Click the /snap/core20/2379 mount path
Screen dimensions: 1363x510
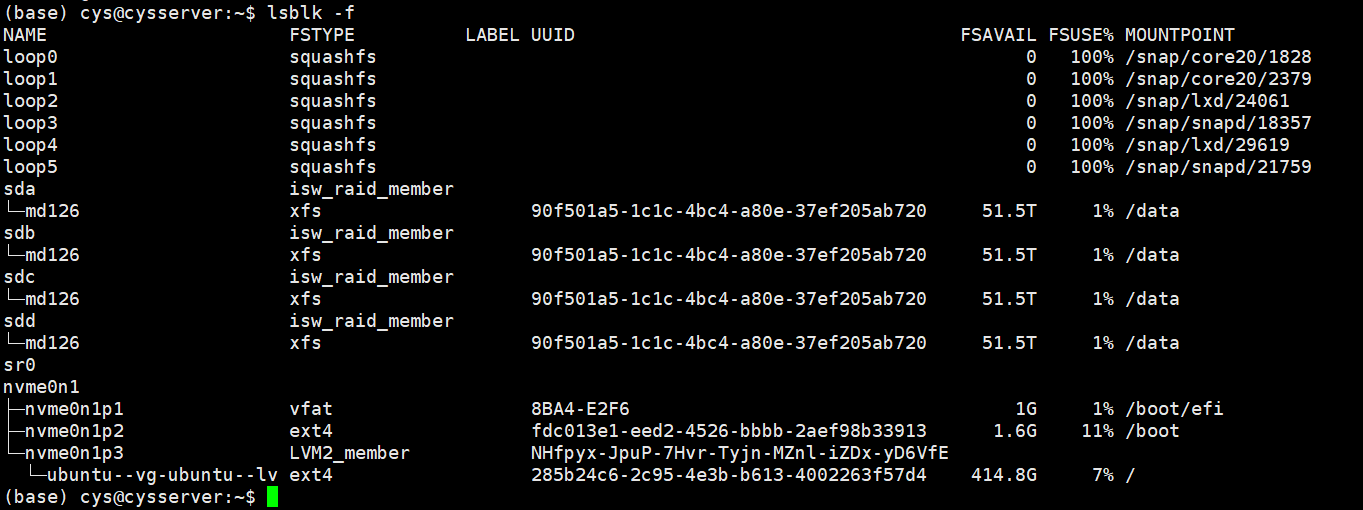click(1218, 79)
